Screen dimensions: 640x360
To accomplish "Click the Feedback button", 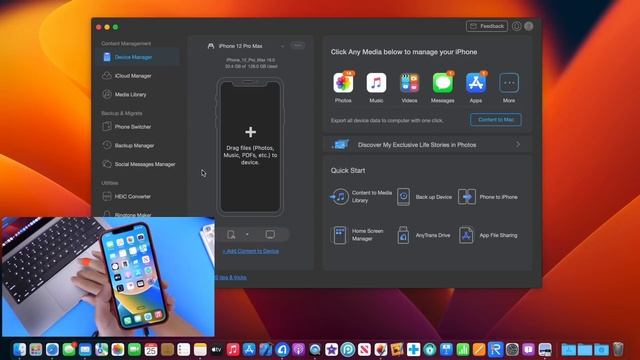I will click(x=487, y=26).
